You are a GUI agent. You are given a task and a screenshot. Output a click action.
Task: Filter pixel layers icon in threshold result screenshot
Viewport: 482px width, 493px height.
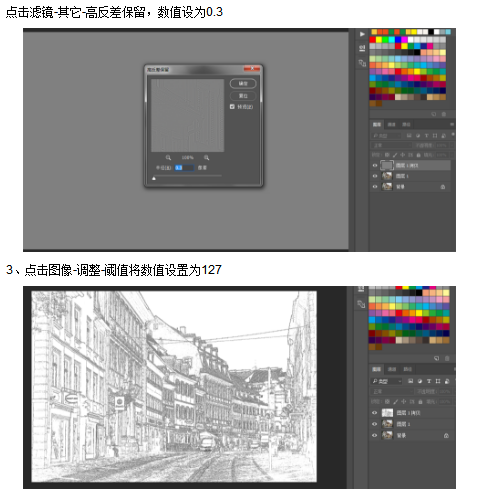pos(411,381)
